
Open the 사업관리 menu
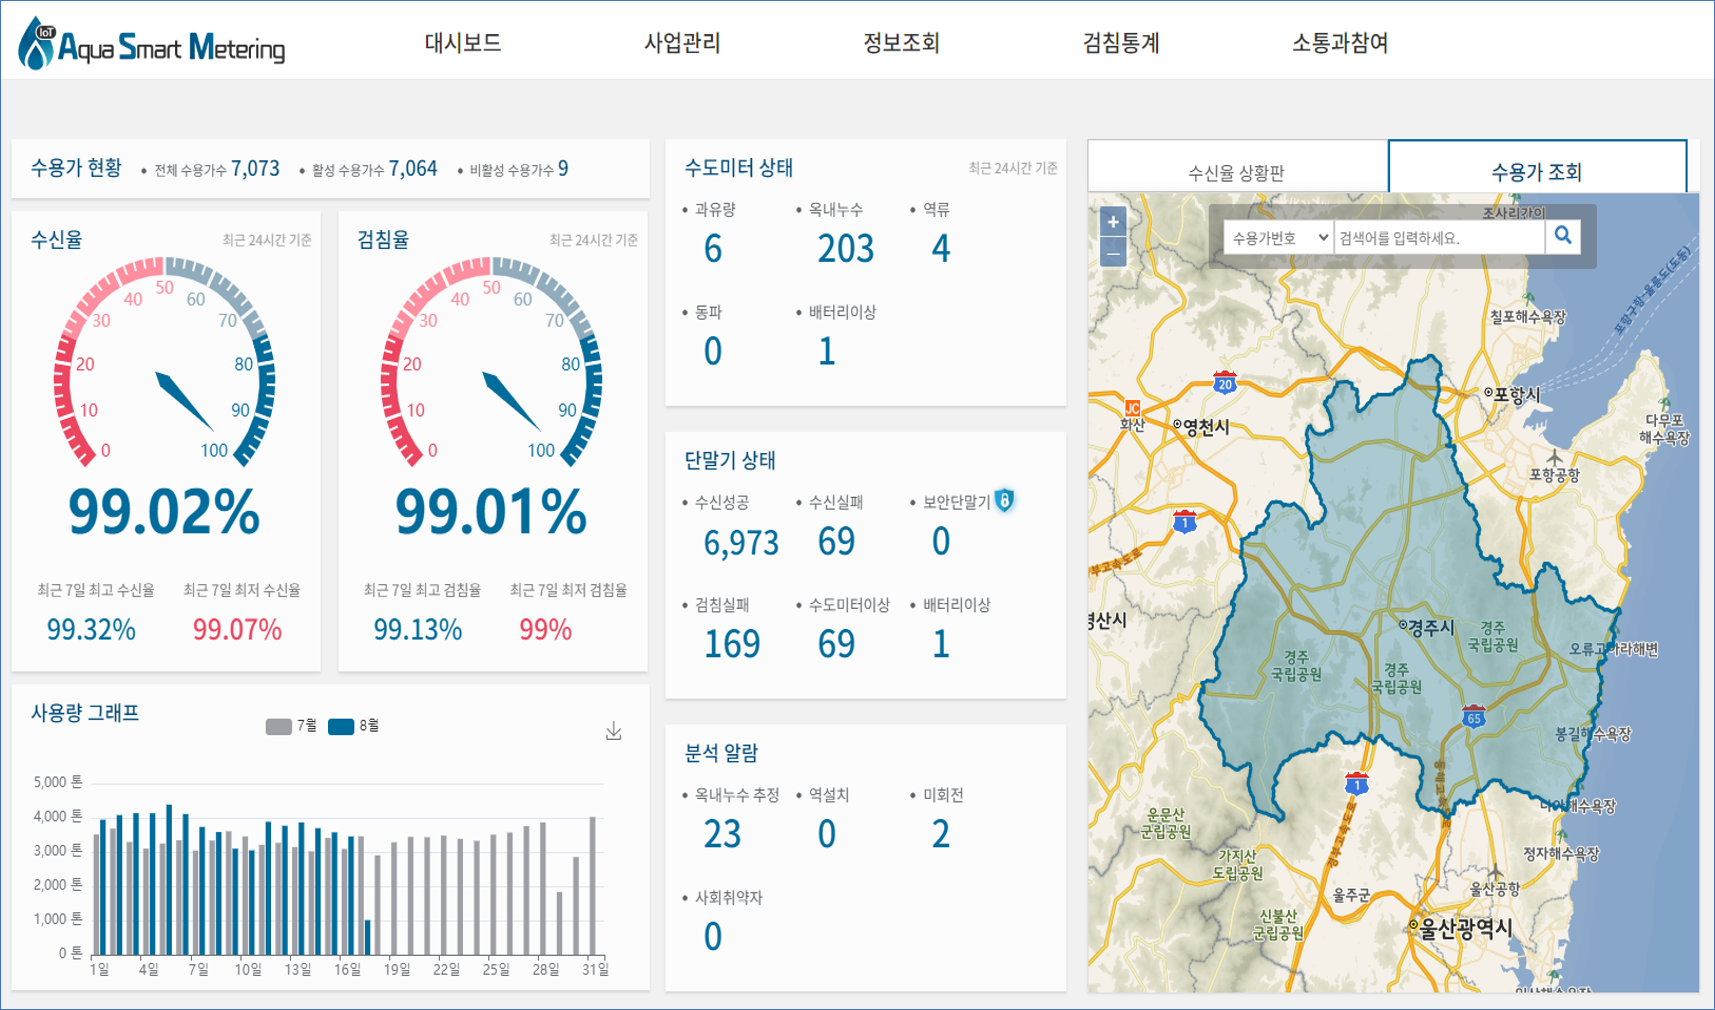(682, 43)
